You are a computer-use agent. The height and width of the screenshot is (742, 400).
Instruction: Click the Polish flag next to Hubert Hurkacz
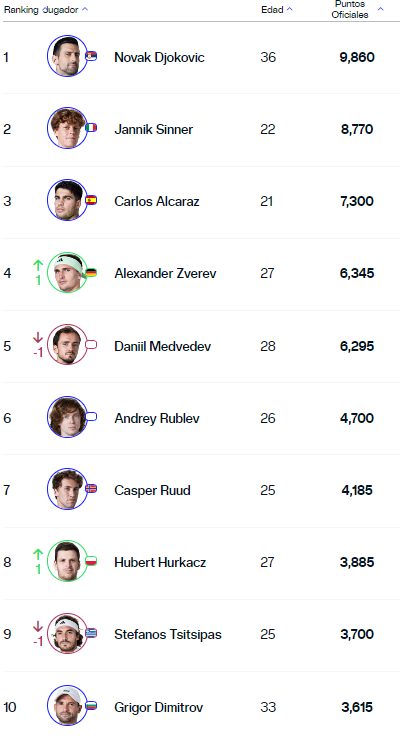tap(91, 561)
